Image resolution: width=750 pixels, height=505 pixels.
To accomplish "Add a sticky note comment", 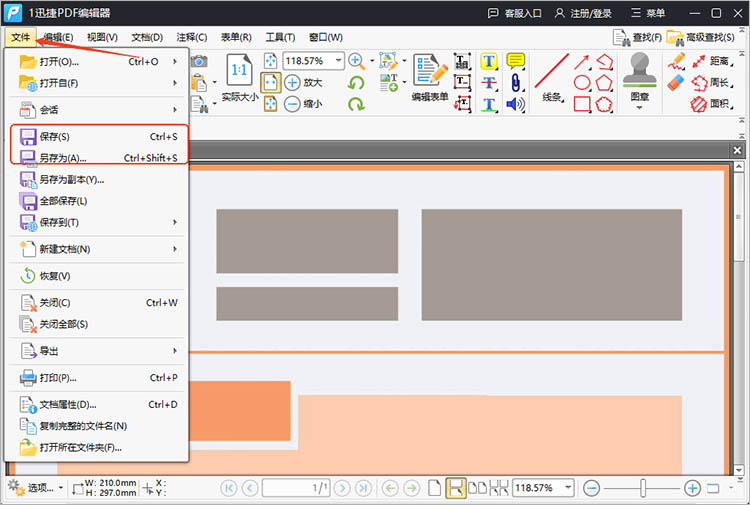I will tap(515, 61).
